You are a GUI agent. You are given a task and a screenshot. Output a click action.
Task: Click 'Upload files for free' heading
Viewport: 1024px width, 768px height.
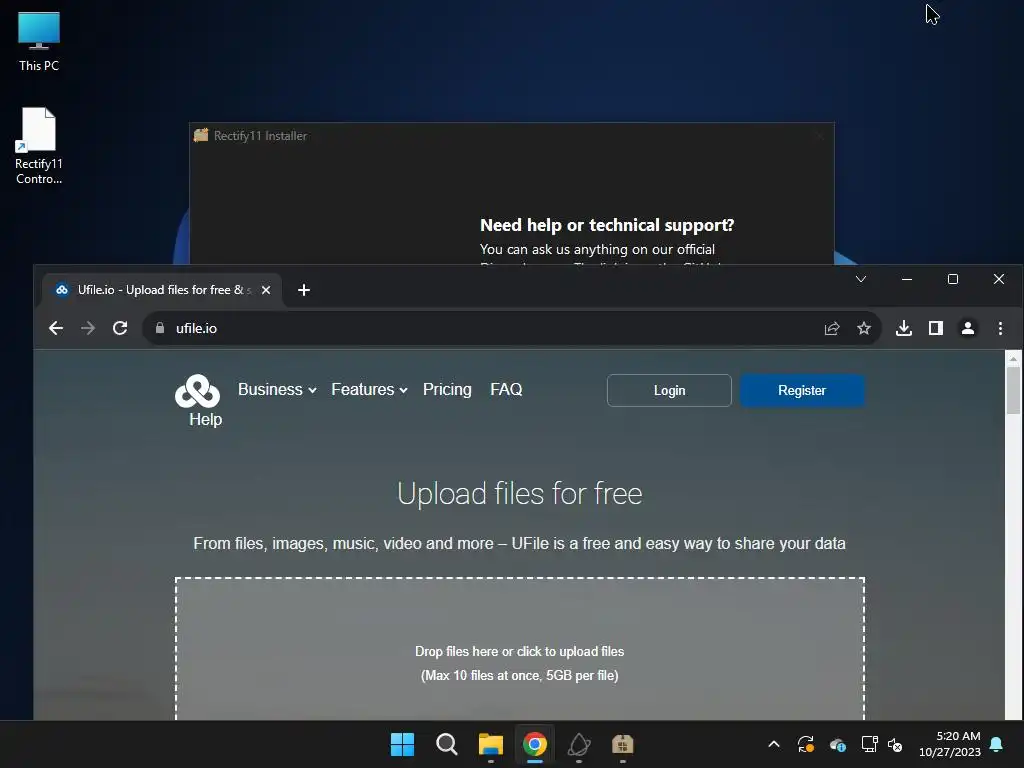pos(520,494)
